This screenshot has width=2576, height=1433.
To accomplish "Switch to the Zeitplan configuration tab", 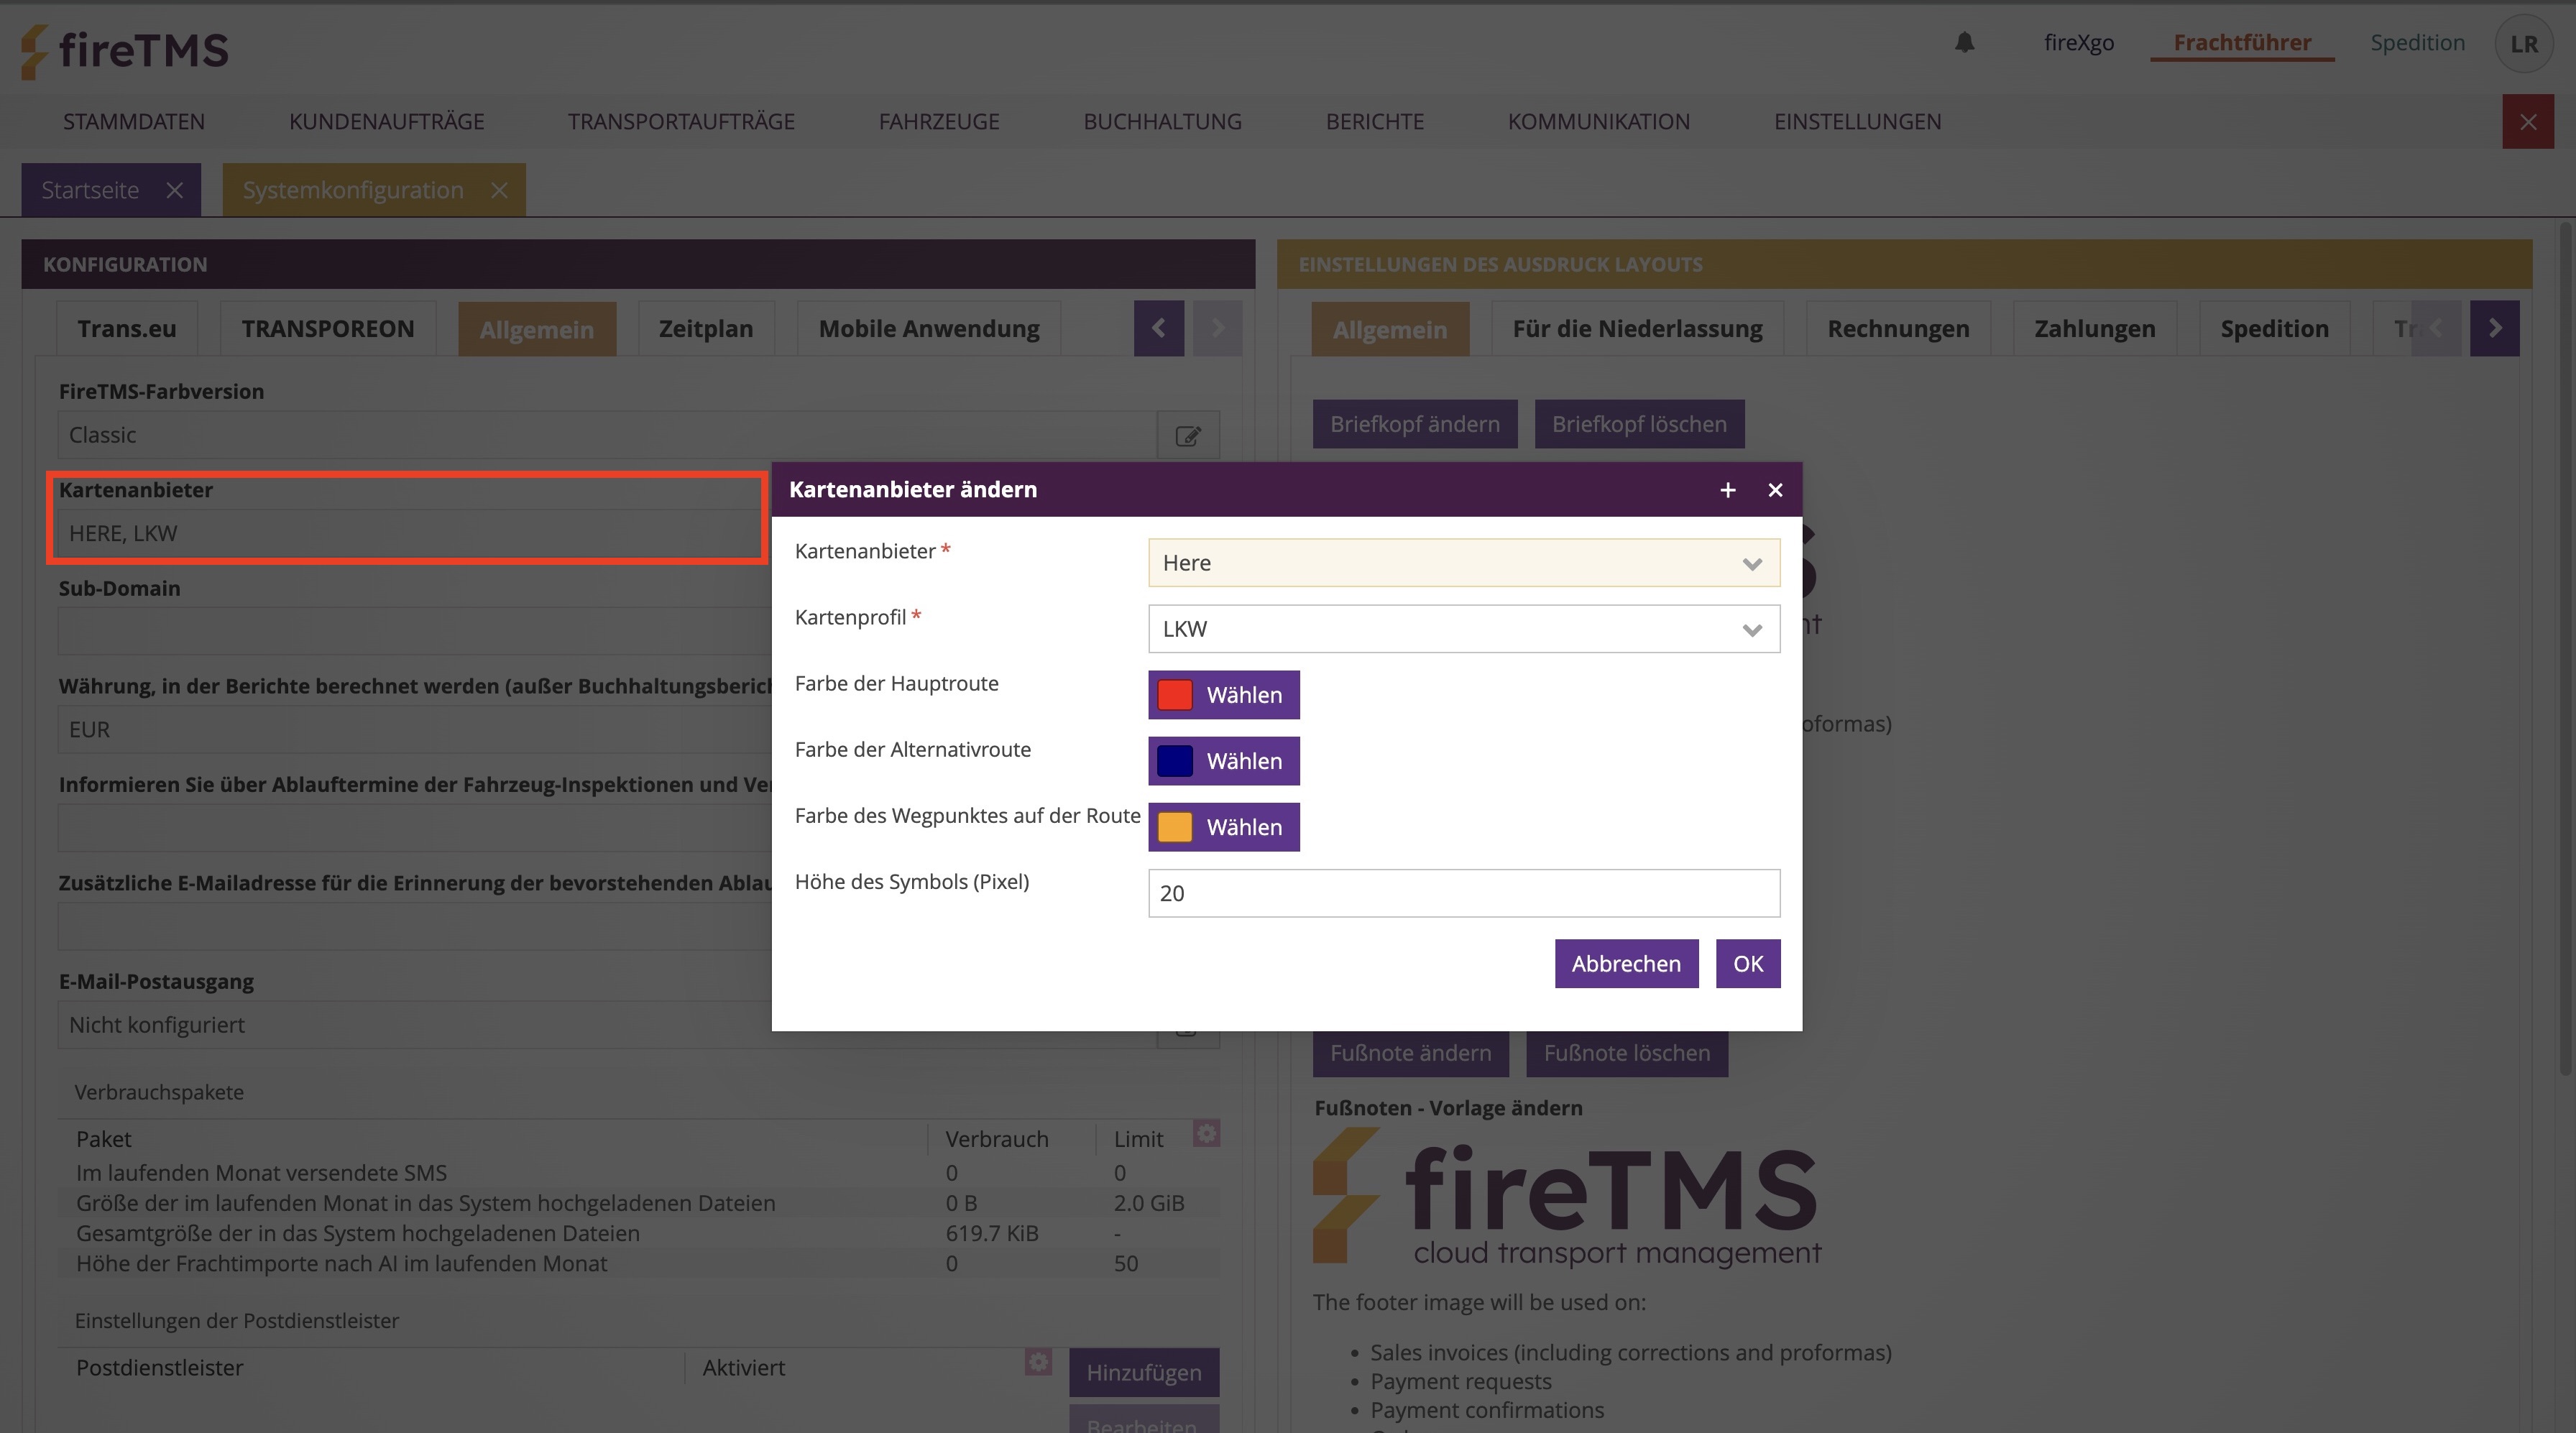I will tap(705, 329).
